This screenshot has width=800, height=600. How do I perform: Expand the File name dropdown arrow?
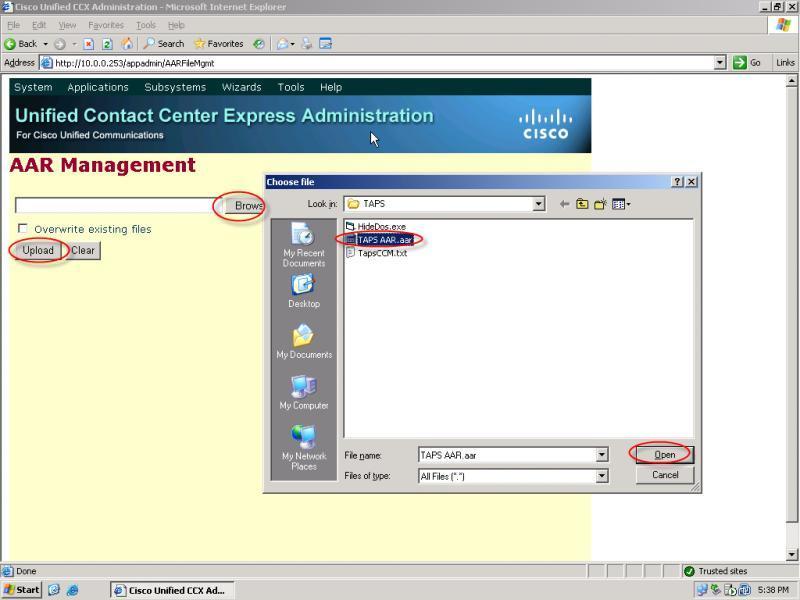602,455
